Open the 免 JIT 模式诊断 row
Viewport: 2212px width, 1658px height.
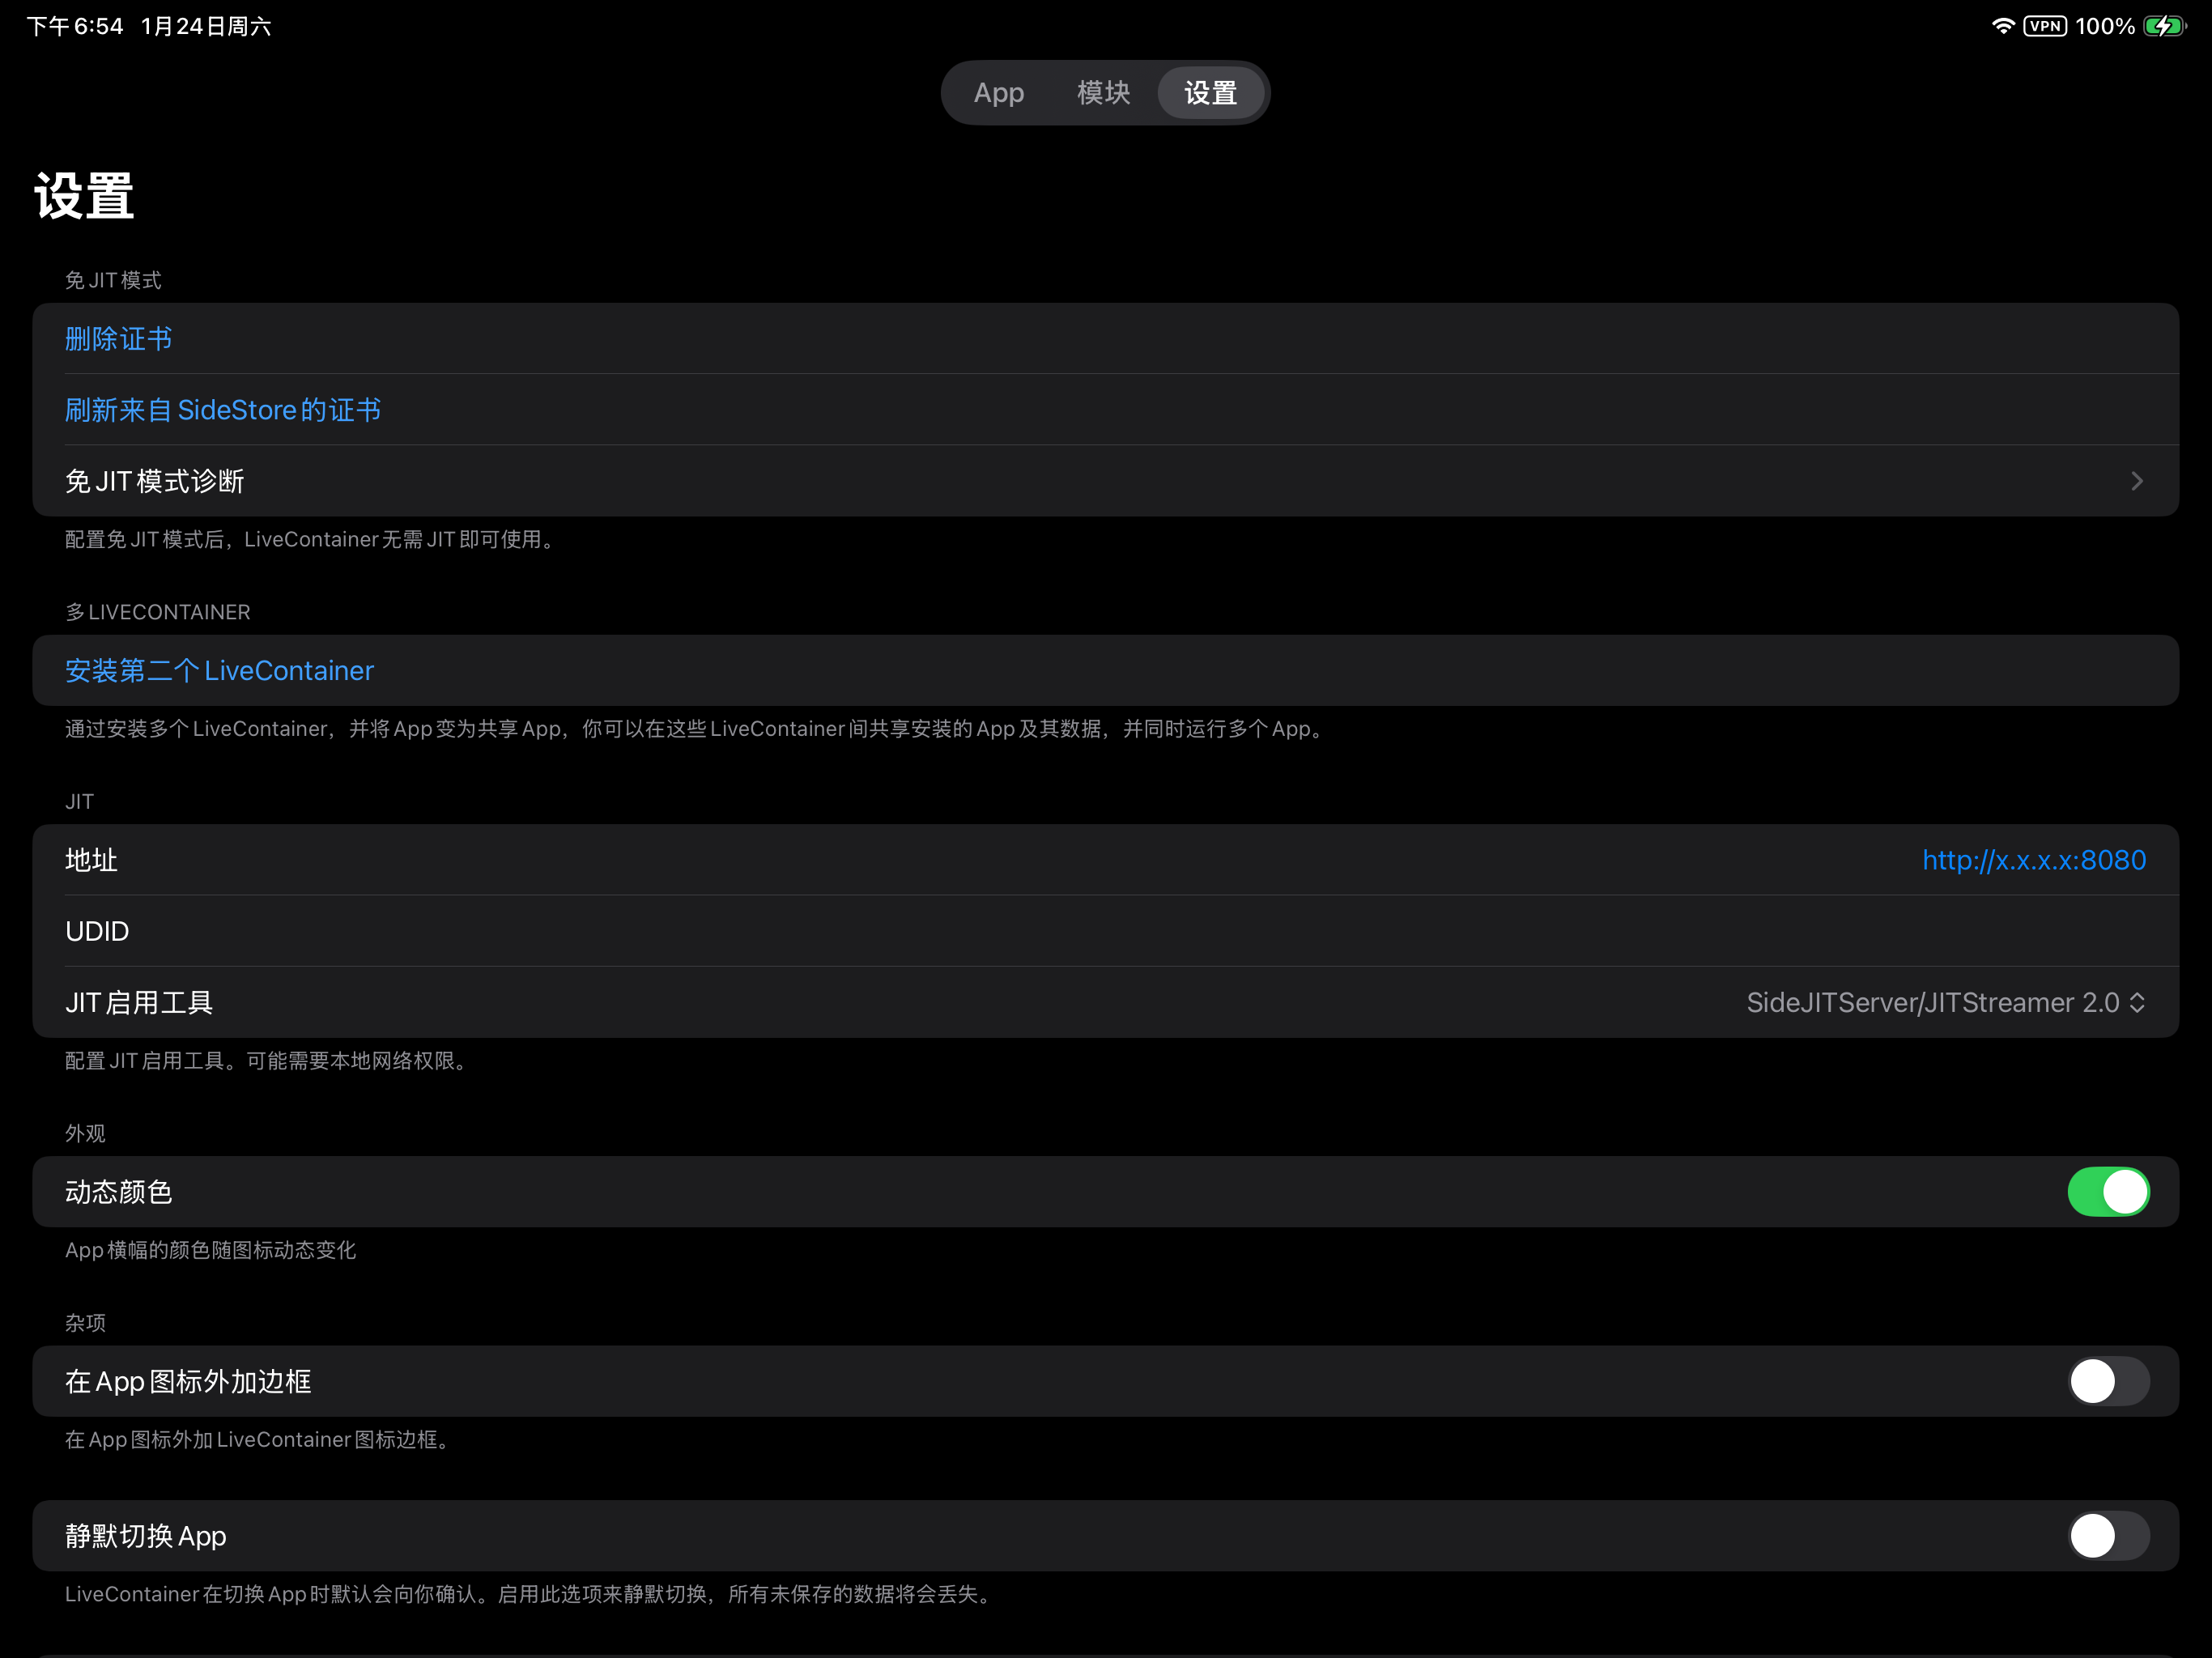click(155, 481)
